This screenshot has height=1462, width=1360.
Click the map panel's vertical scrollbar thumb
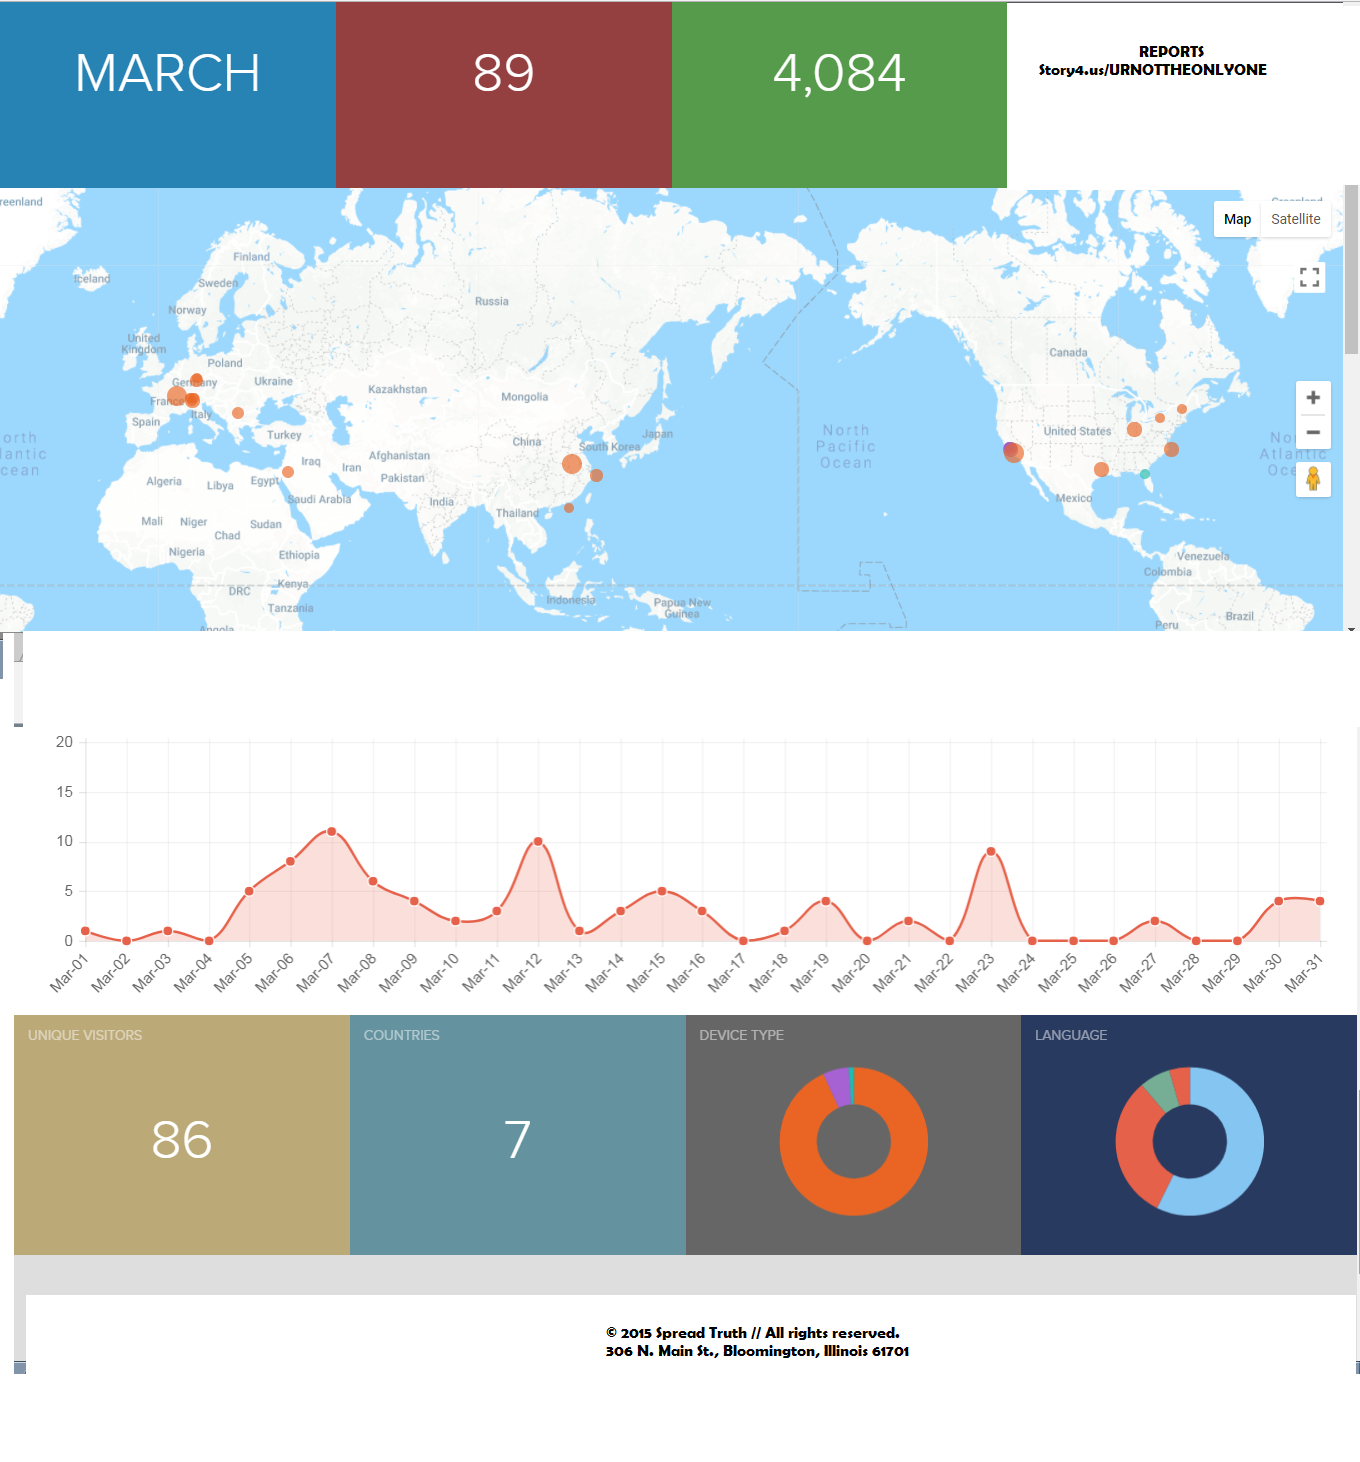click(x=1351, y=270)
